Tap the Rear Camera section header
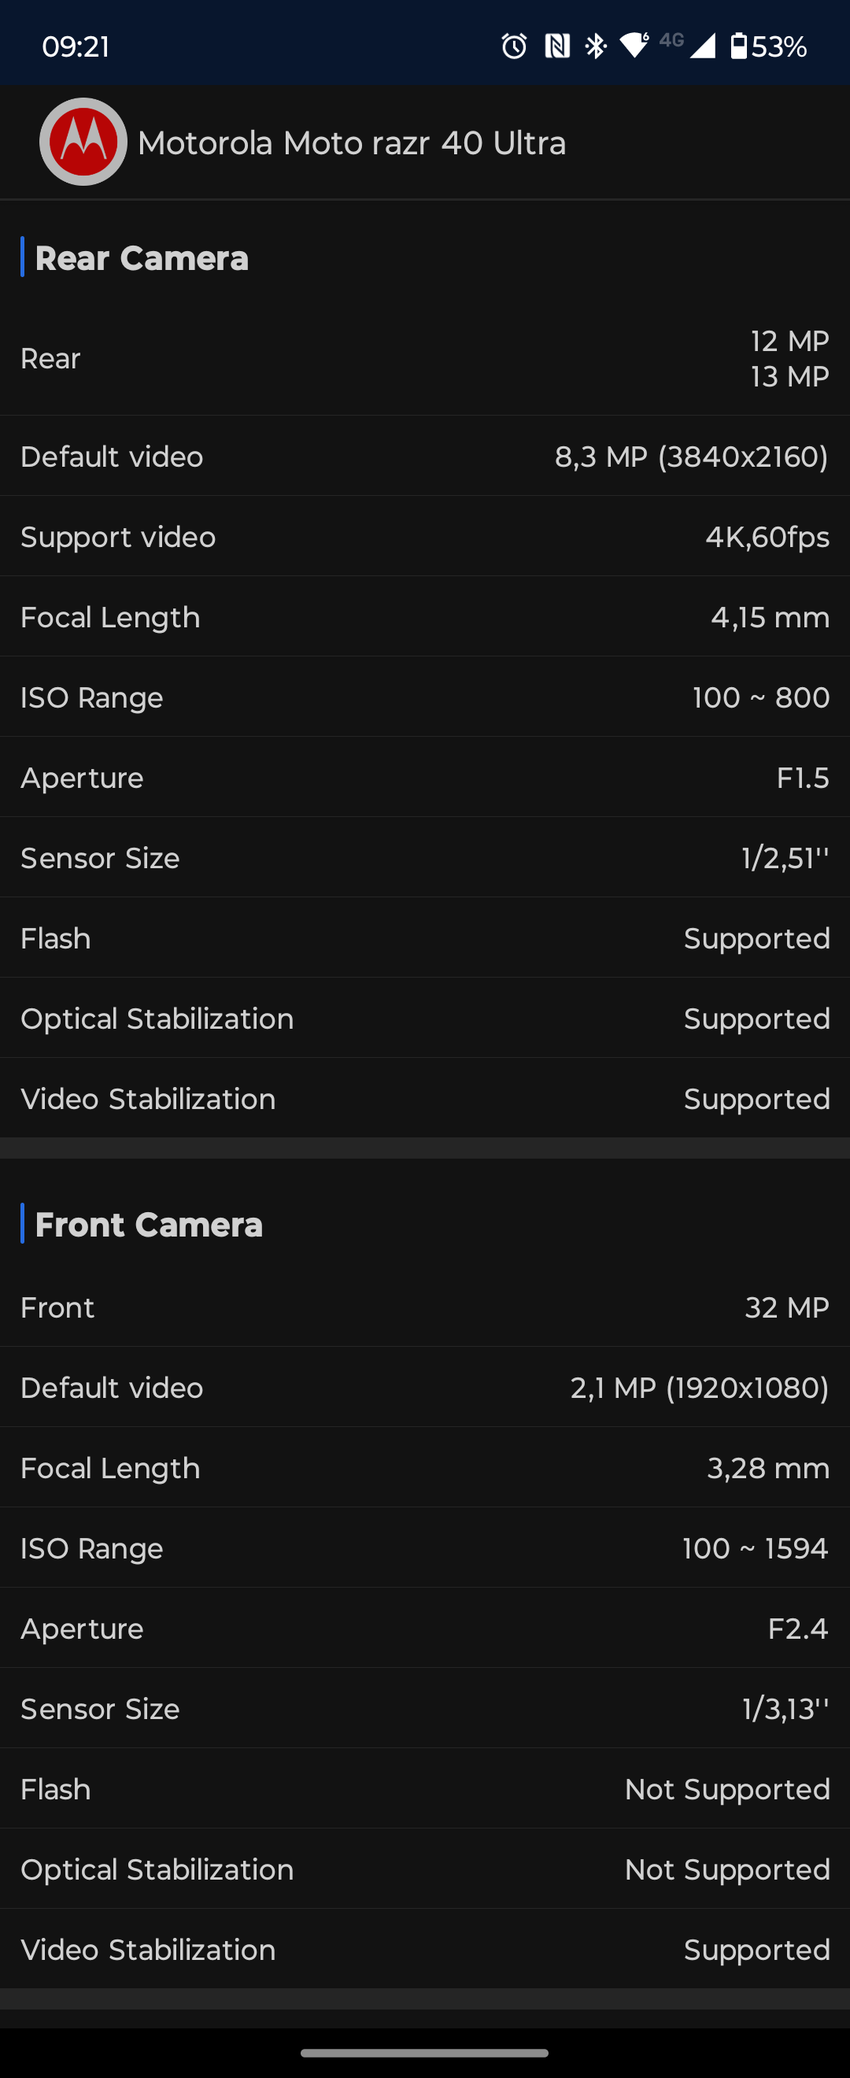This screenshot has height=2078, width=850. click(x=142, y=258)
